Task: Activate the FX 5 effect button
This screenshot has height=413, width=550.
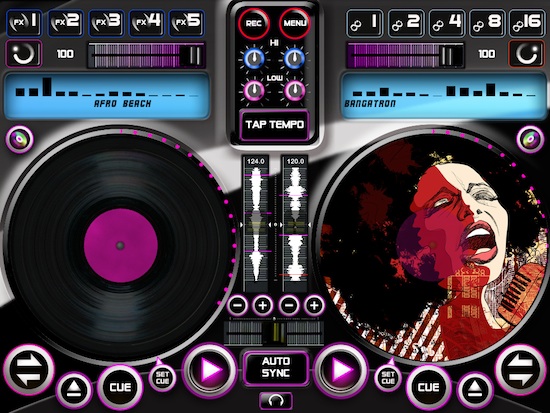Action: 186,23
